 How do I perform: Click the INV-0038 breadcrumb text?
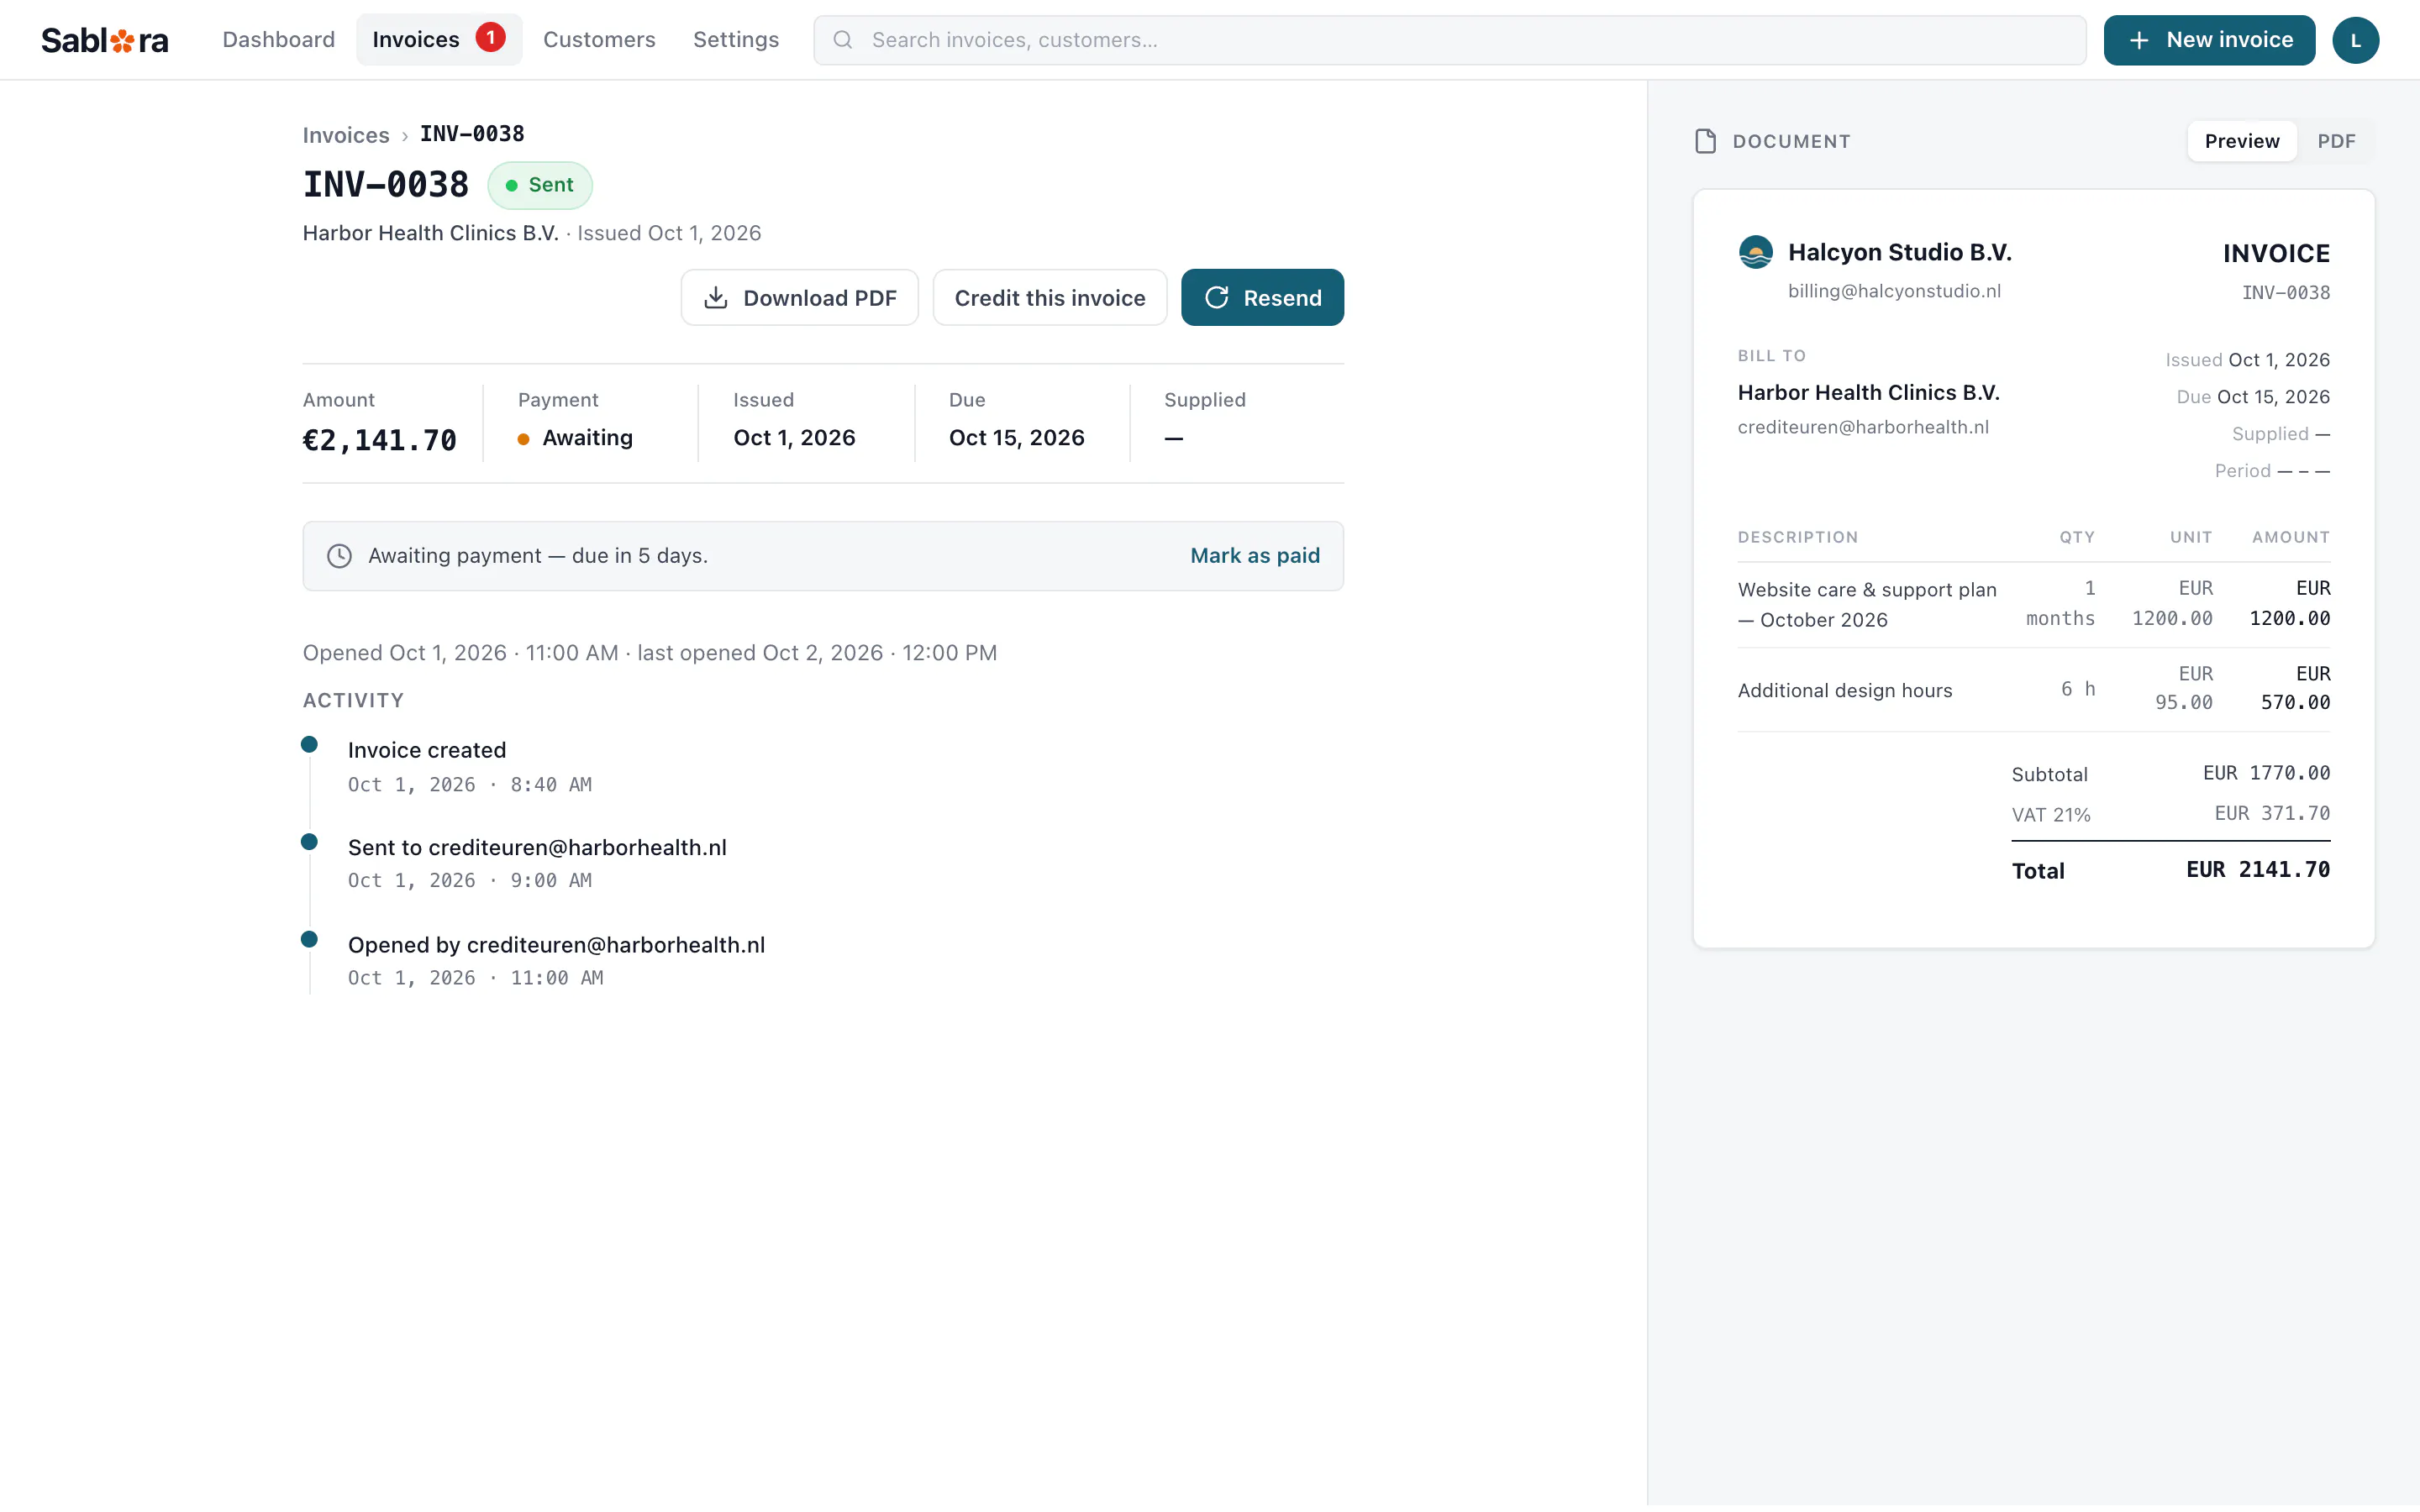472,134
